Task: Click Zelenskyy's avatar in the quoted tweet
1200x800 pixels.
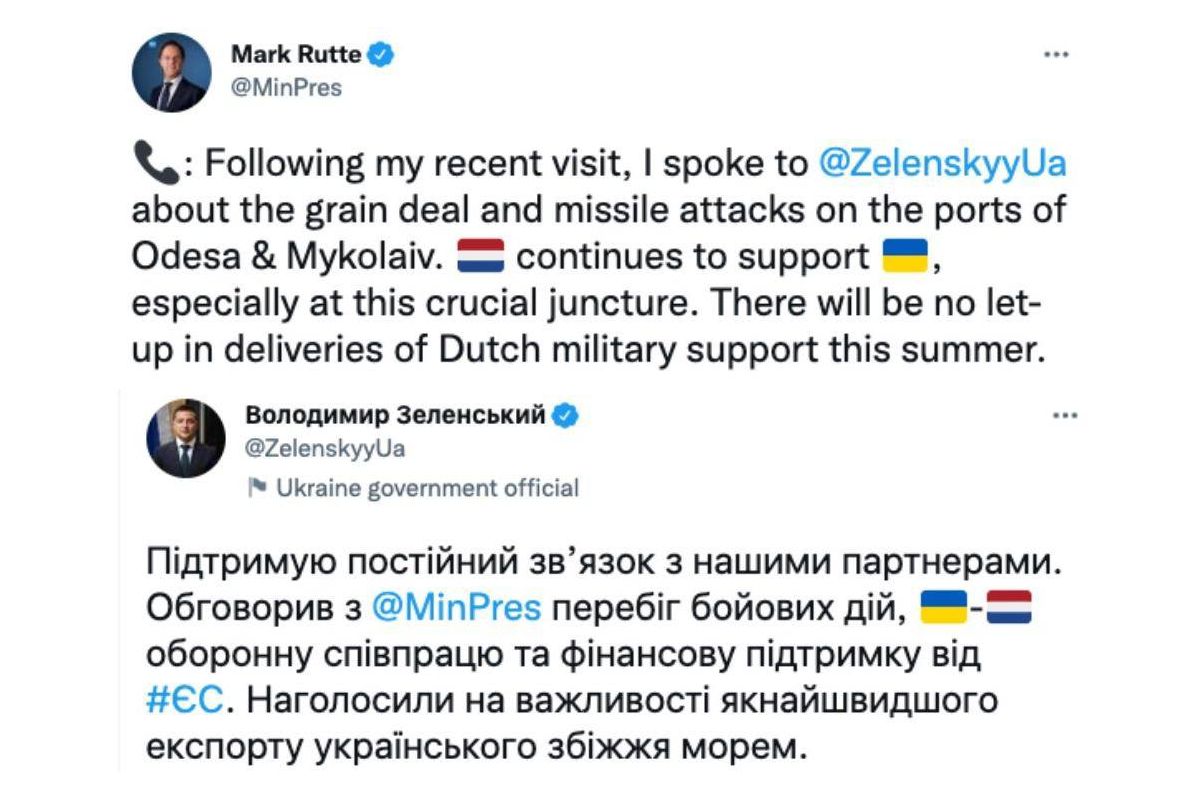Action: tap(187, 438)
